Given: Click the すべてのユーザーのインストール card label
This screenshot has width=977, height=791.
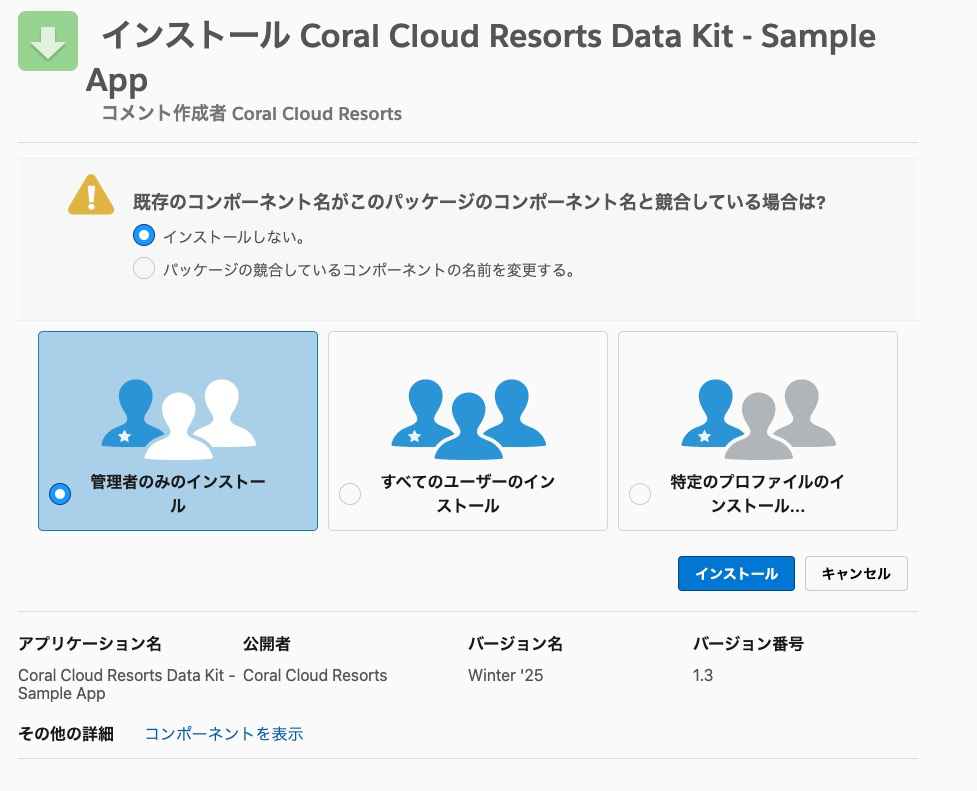Looking at the screenshot, I should [x=468, y=494].
